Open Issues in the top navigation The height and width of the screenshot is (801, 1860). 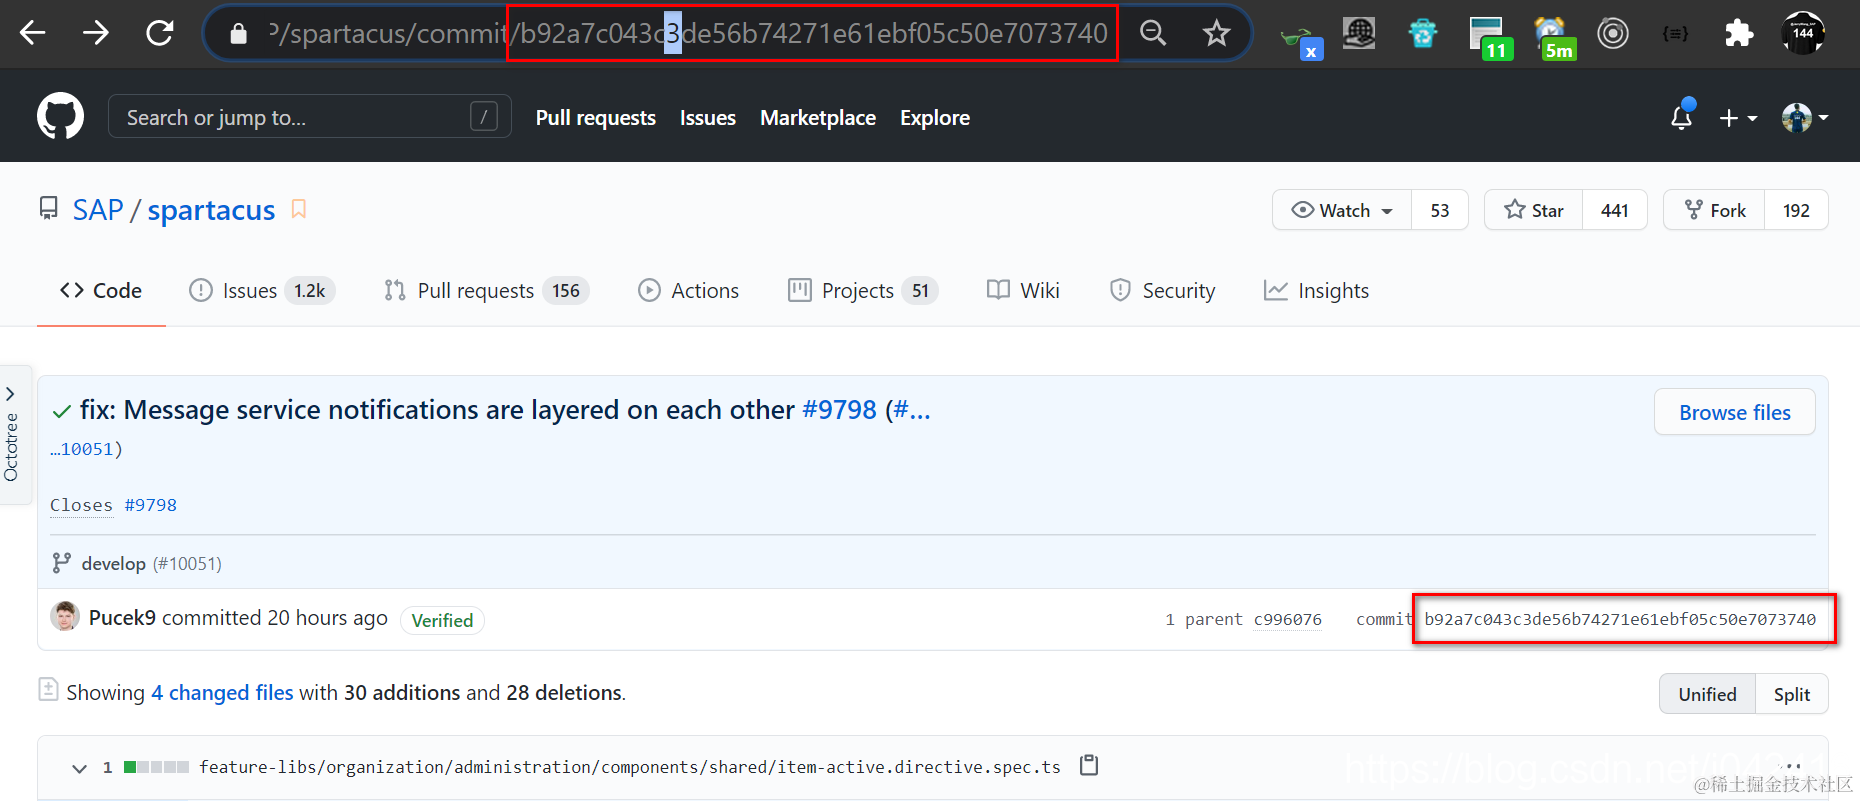(708, 118)
